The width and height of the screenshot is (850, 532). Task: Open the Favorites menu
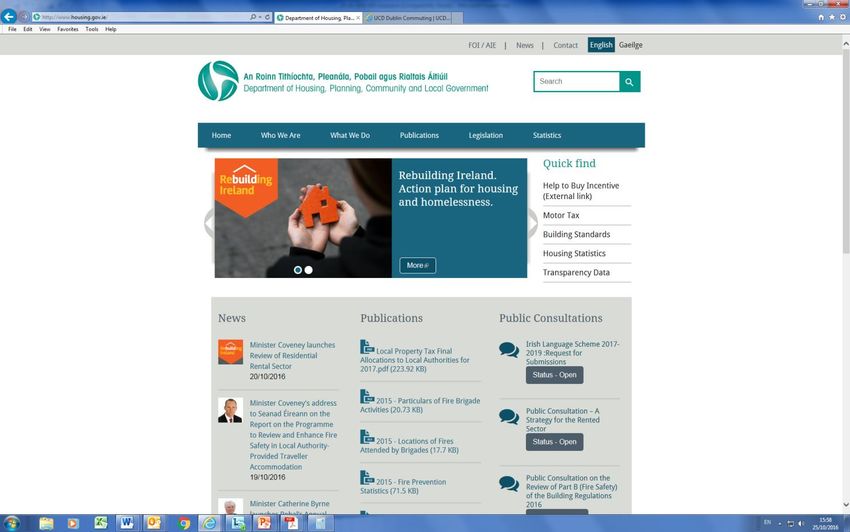[68, 29]
